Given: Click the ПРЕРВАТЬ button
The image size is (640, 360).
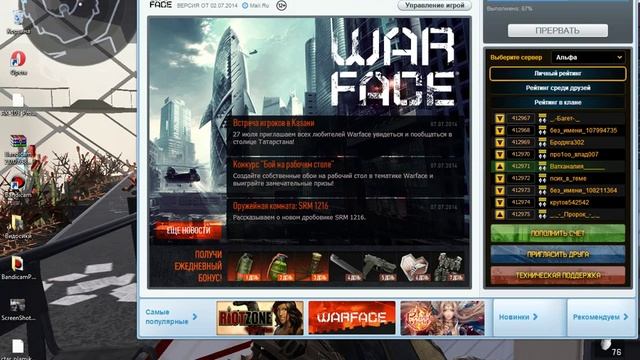Looking at the screenshot, I should (558, 31).
